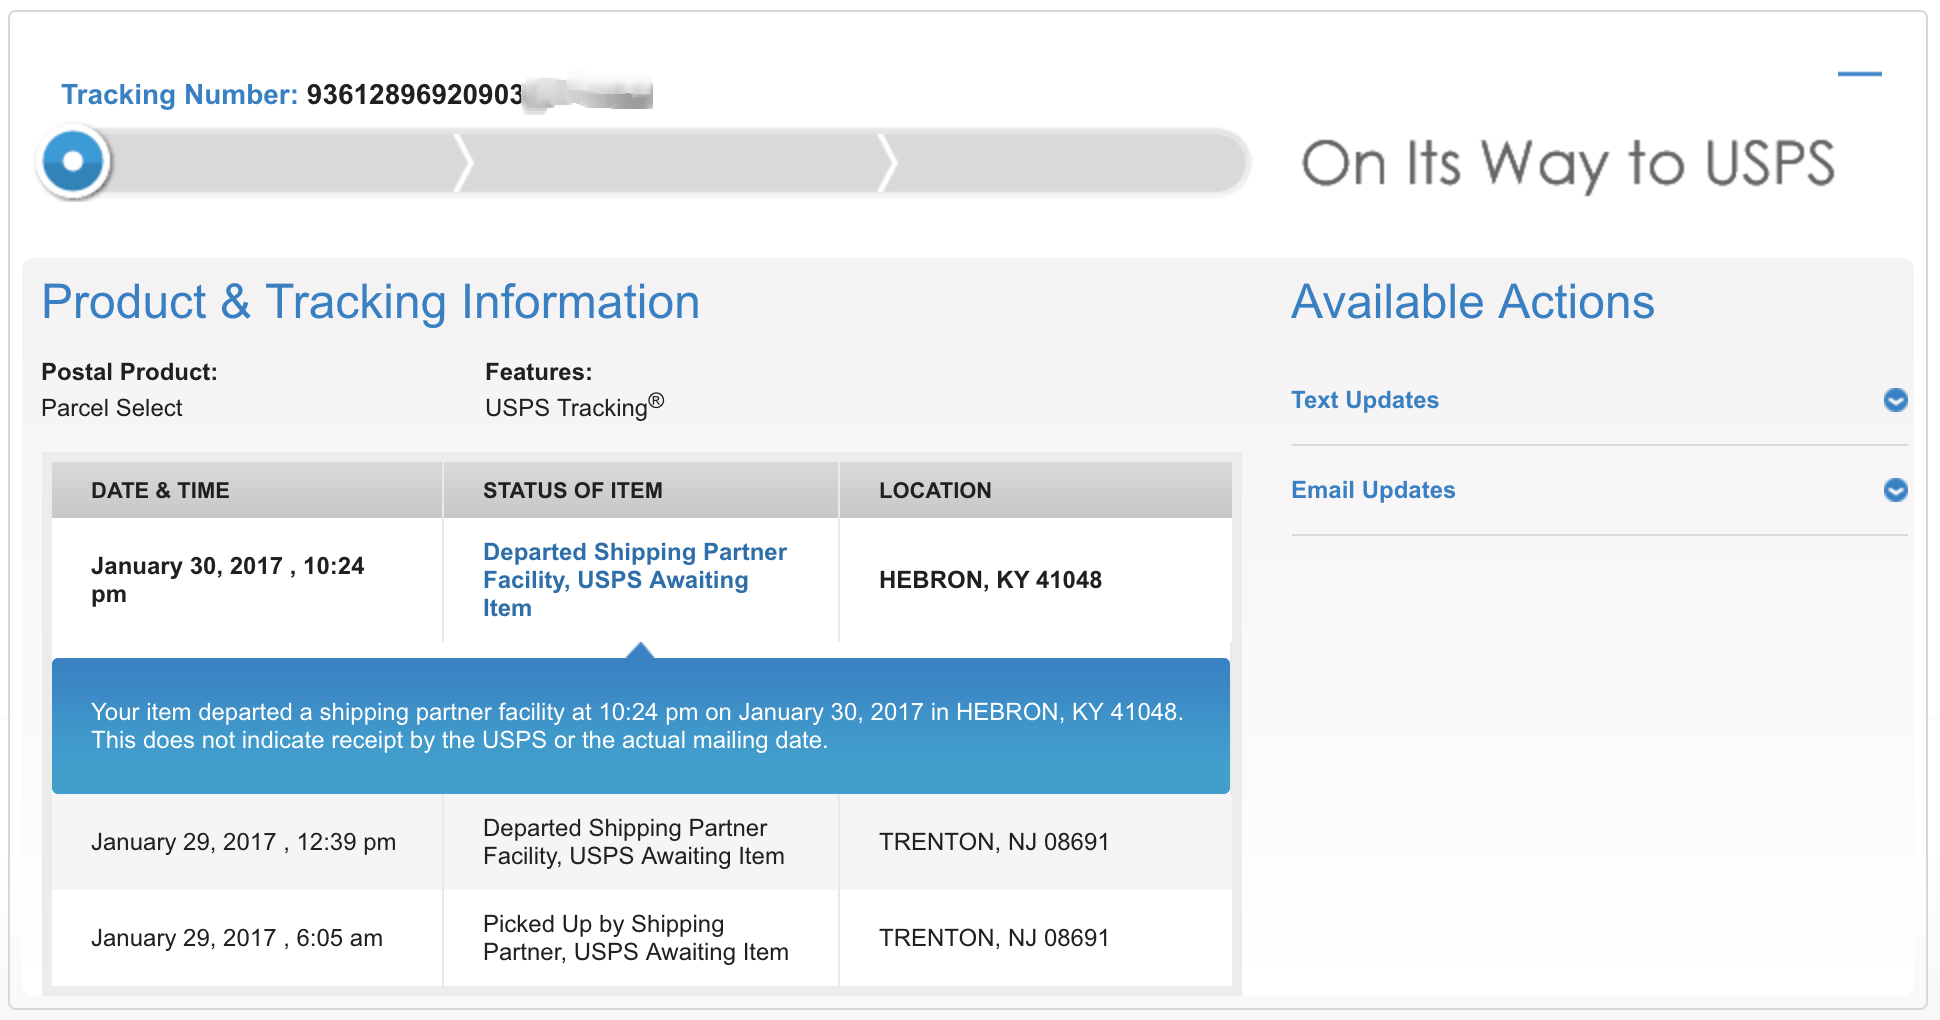Click the HEBRON, KY 41048 location cell
Viewport: 1940px width, 1020px height.
point(990,580)
